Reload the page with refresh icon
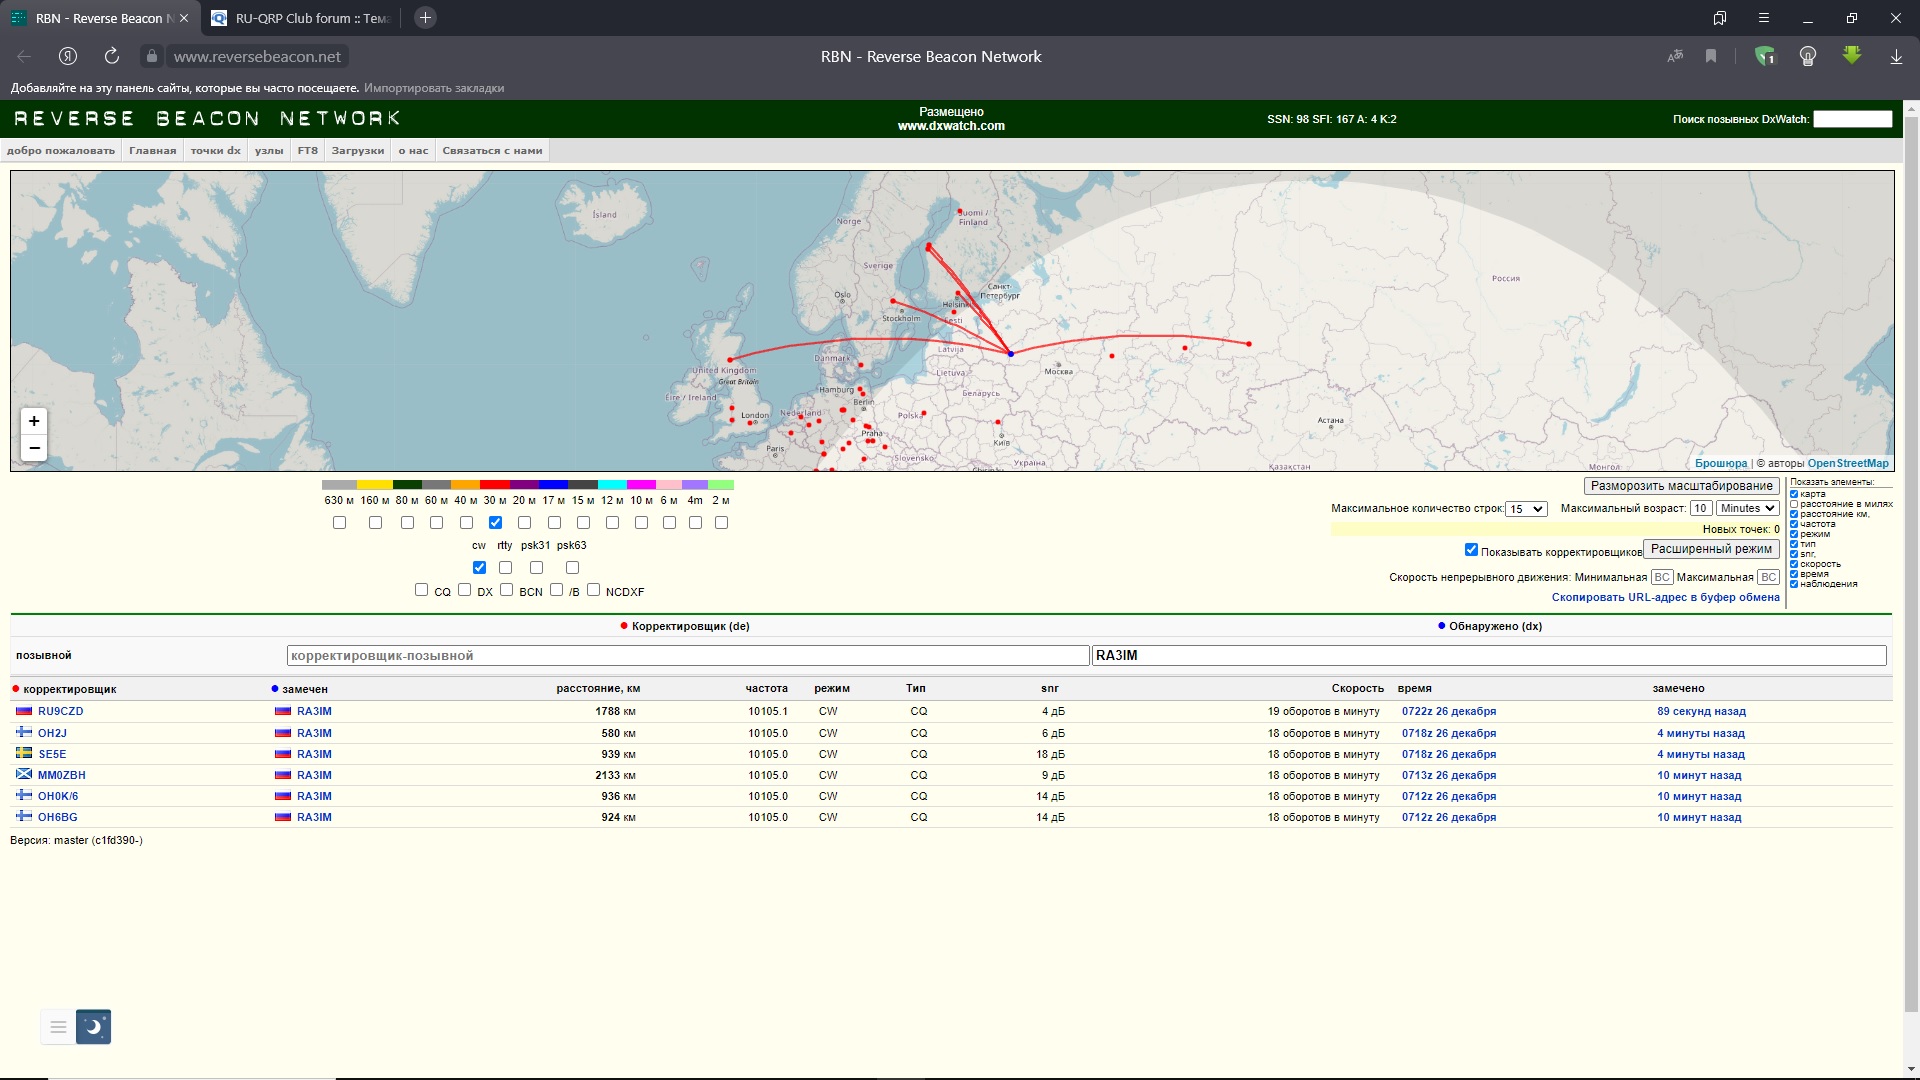1920x1080 pixels. click(x=112, y=57)
